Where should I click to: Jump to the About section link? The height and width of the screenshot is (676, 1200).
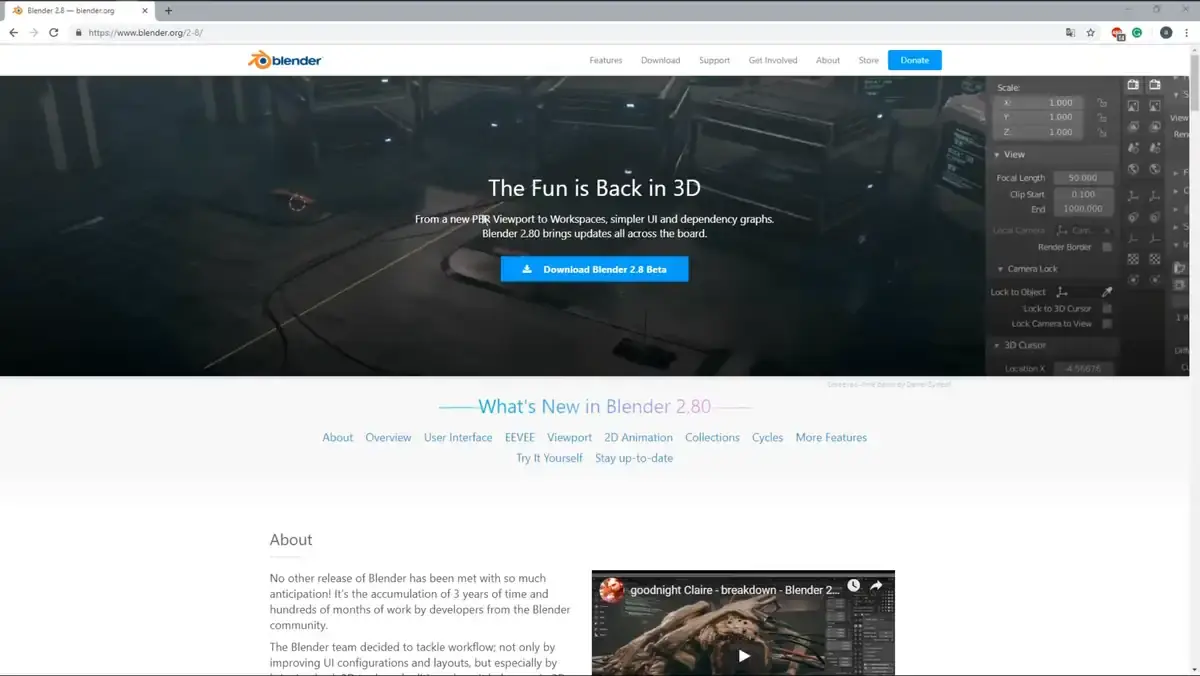pos(338,437)
